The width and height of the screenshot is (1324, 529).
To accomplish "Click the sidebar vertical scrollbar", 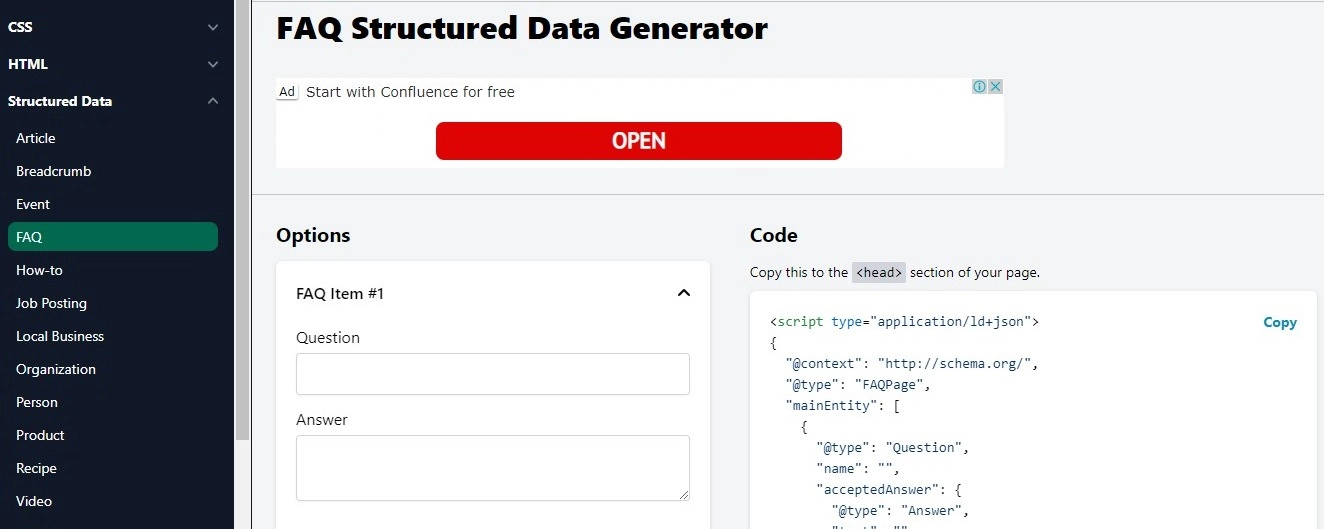I will pos(242,220).
